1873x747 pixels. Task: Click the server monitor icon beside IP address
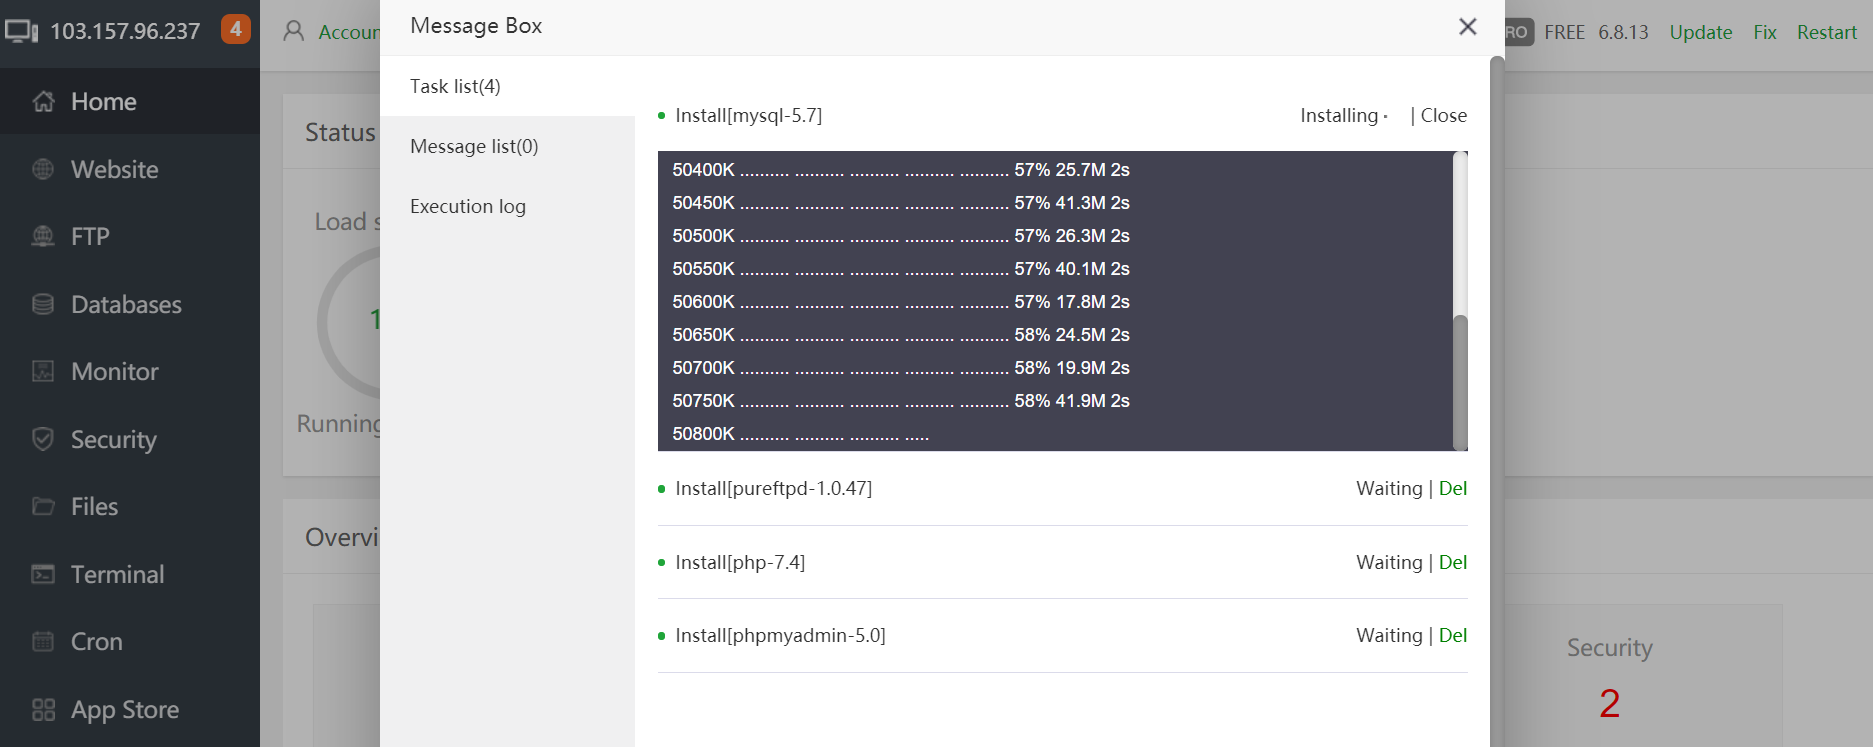[x=22, y=31]
